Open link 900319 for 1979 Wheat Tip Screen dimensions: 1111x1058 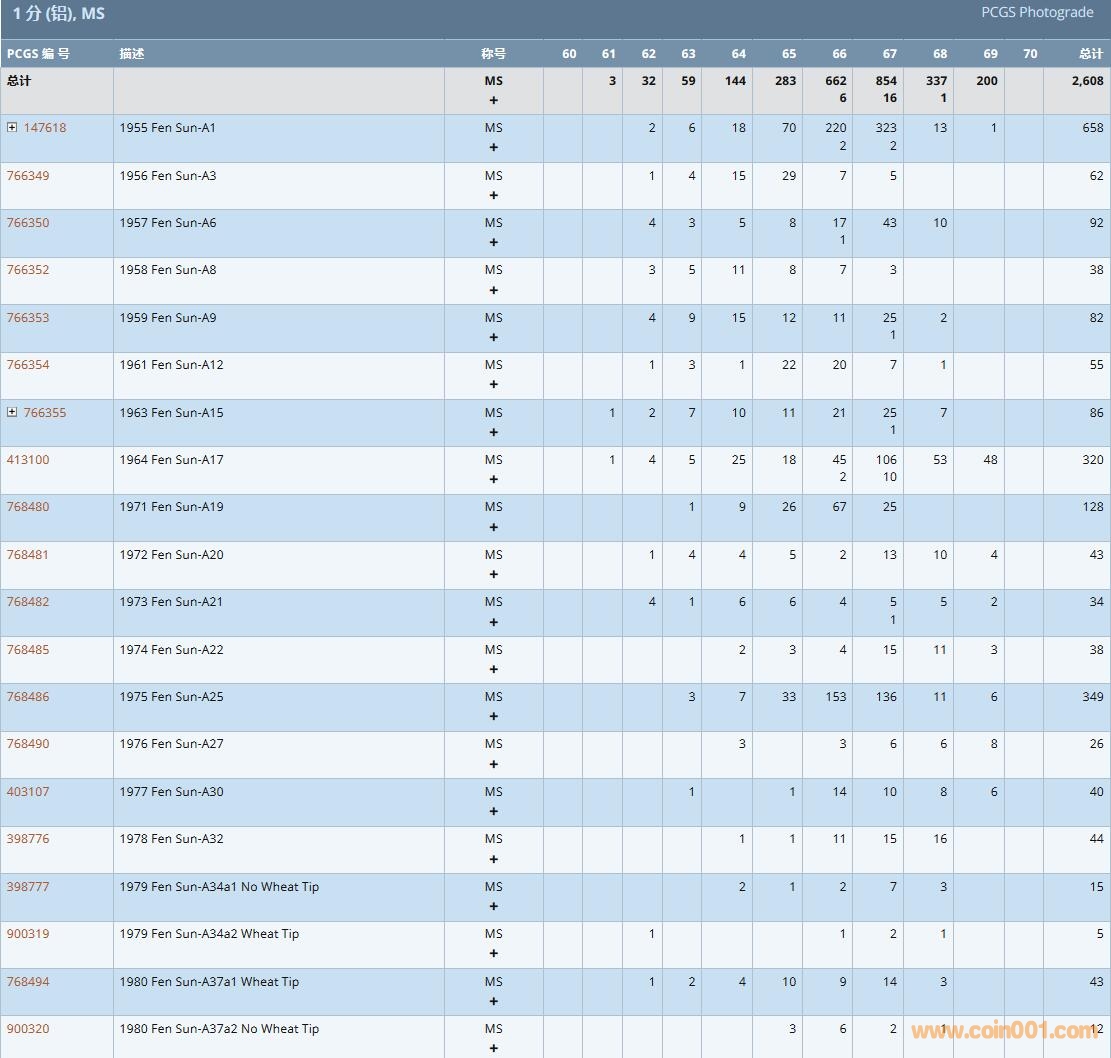[x=28, y=934]
